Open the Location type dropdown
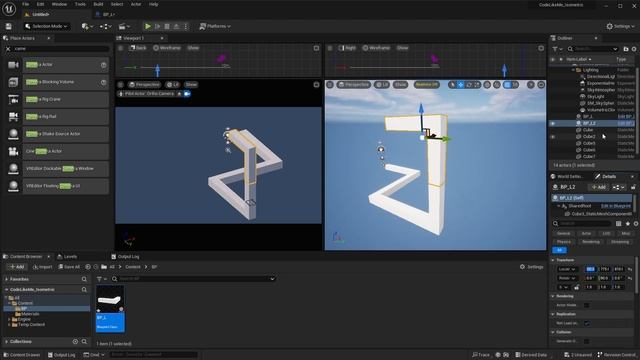 [x=568, y=269]
